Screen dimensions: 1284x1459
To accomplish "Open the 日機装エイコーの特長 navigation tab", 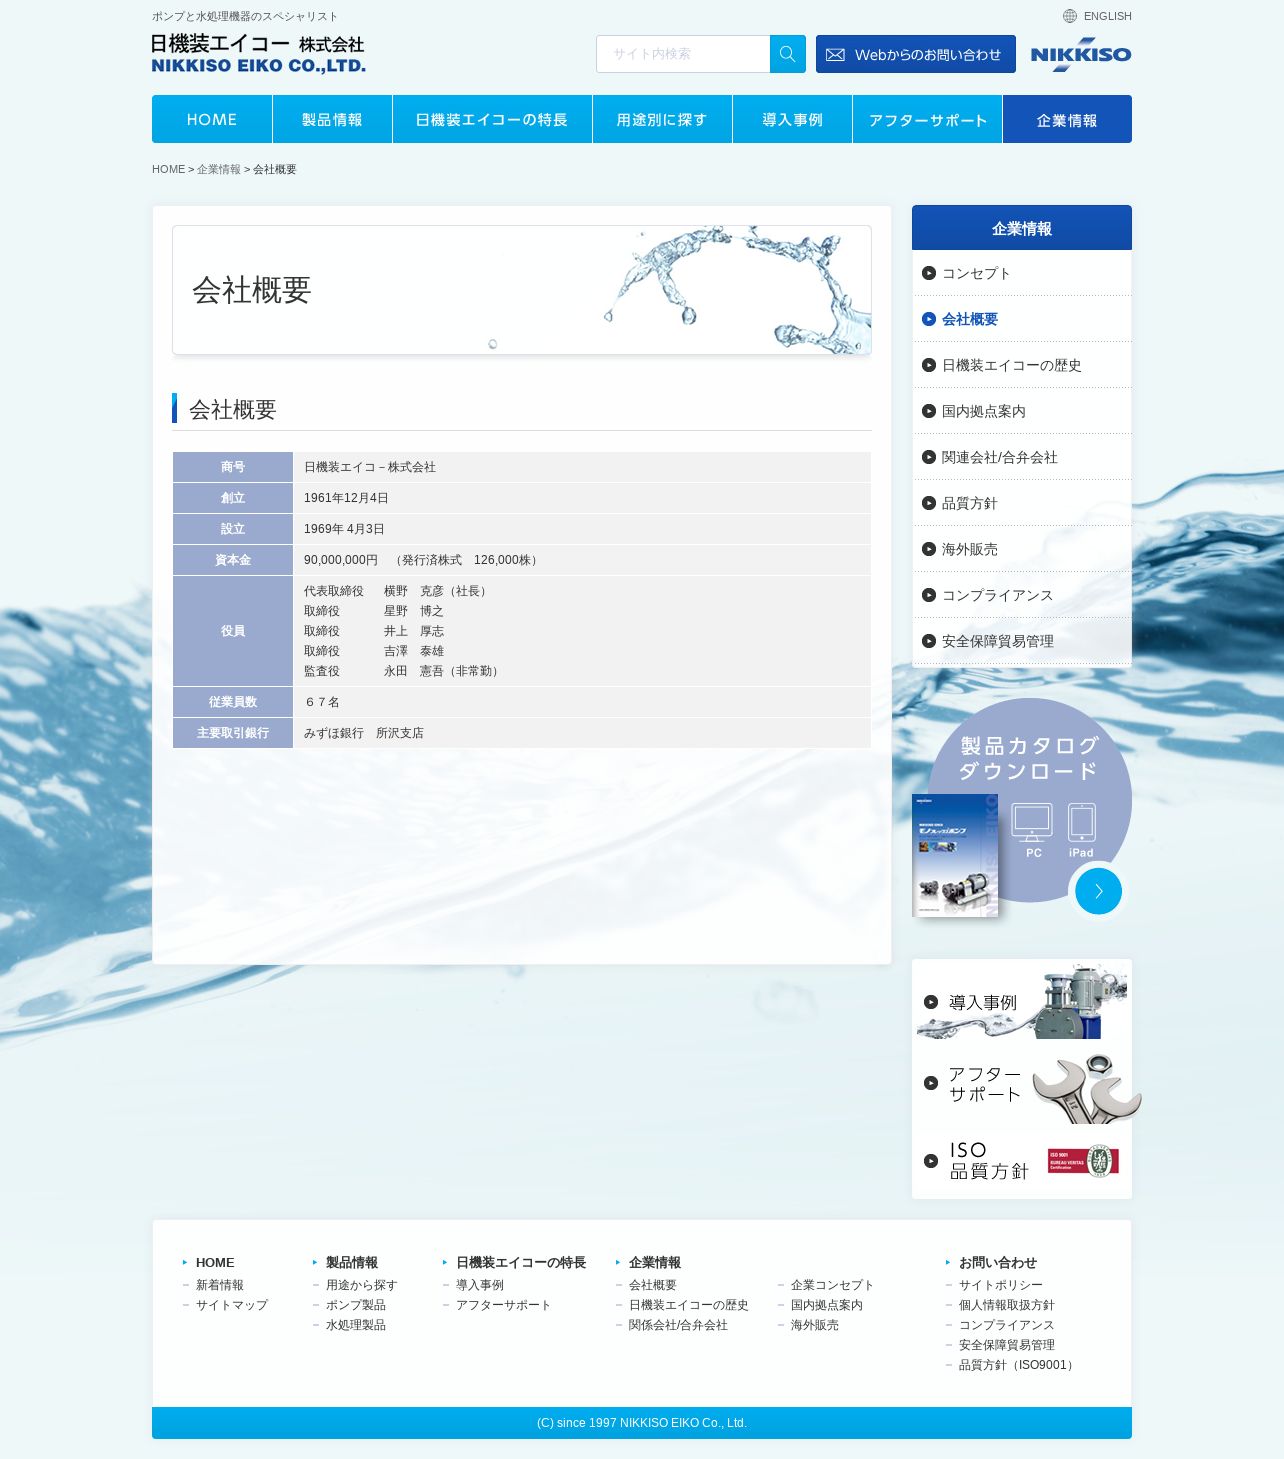I will (x=492, y=119).
